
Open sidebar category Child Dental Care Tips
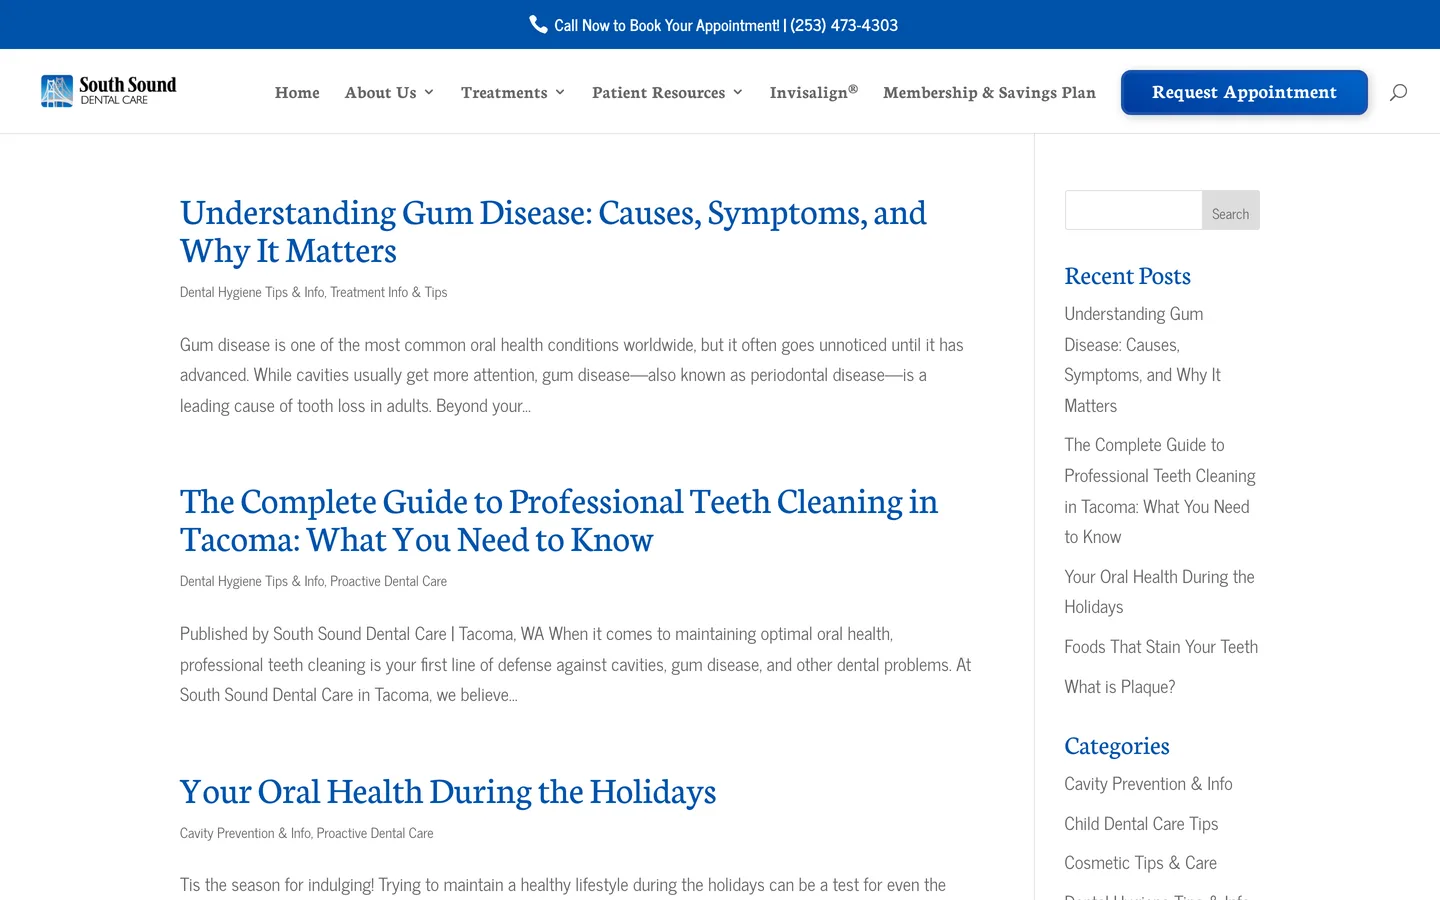point(1141,824)
